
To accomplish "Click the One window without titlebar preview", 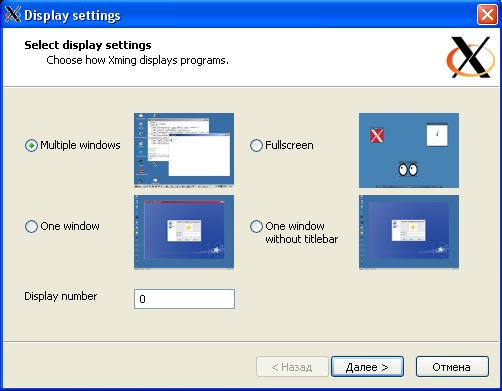I will pyautogui.click(x=409, y=232).
